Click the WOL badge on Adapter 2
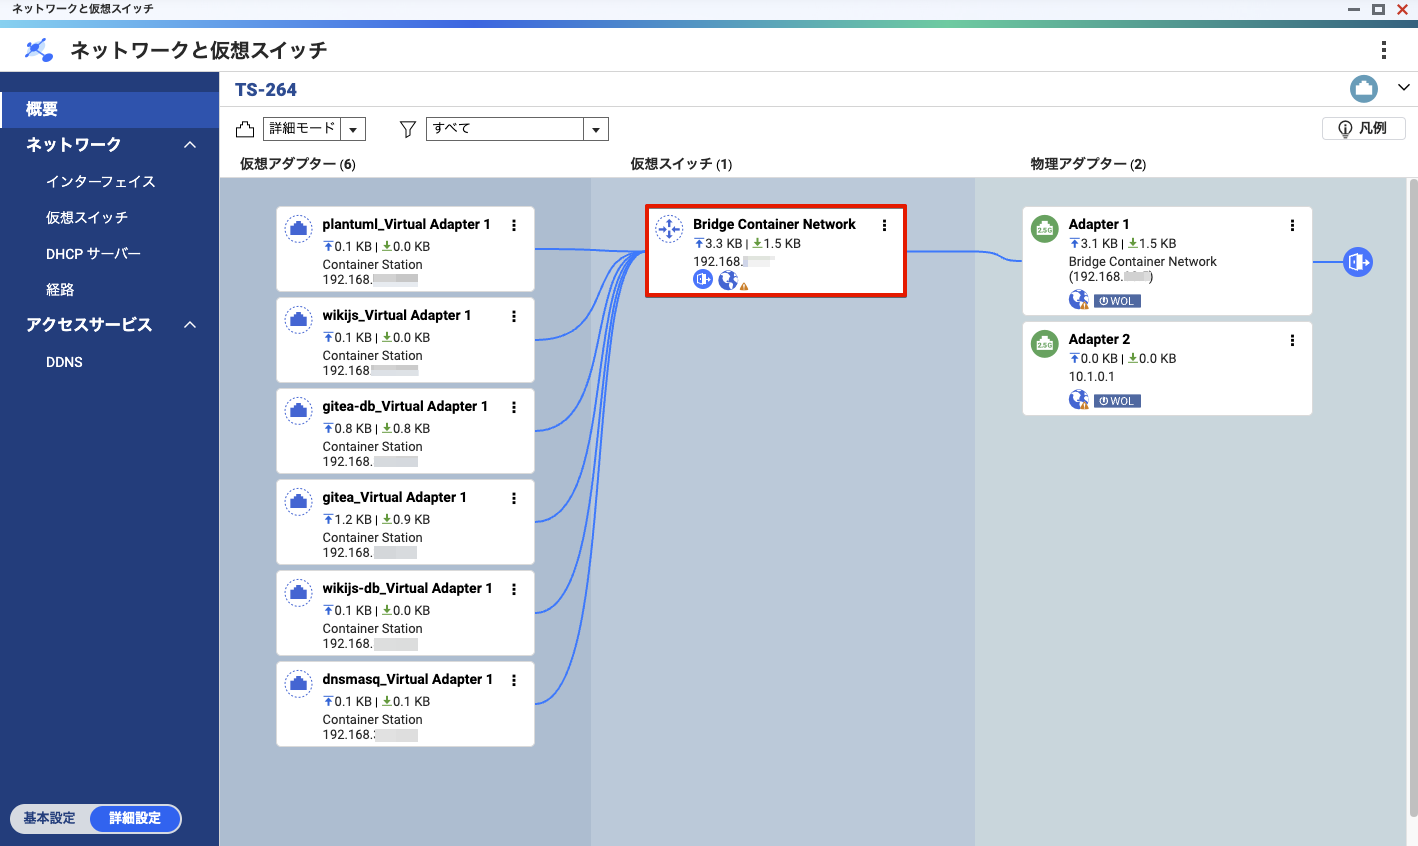This screenshot has height=846, width=1418. point(1117,401)
